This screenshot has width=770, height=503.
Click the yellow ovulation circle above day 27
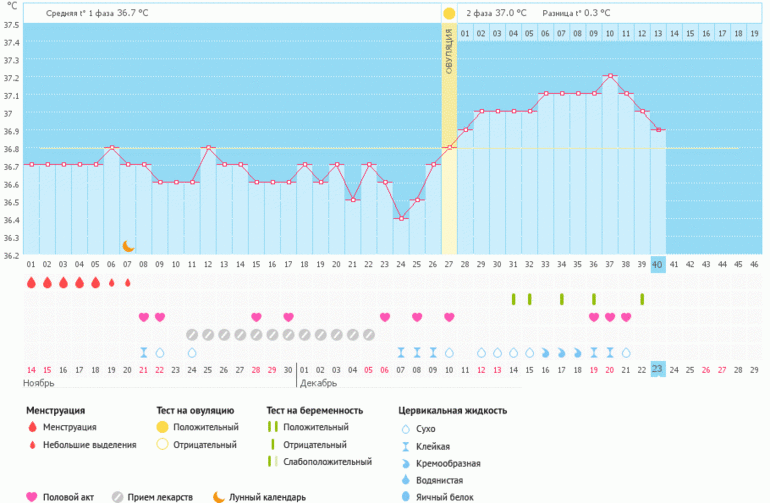tap(449, 14)
